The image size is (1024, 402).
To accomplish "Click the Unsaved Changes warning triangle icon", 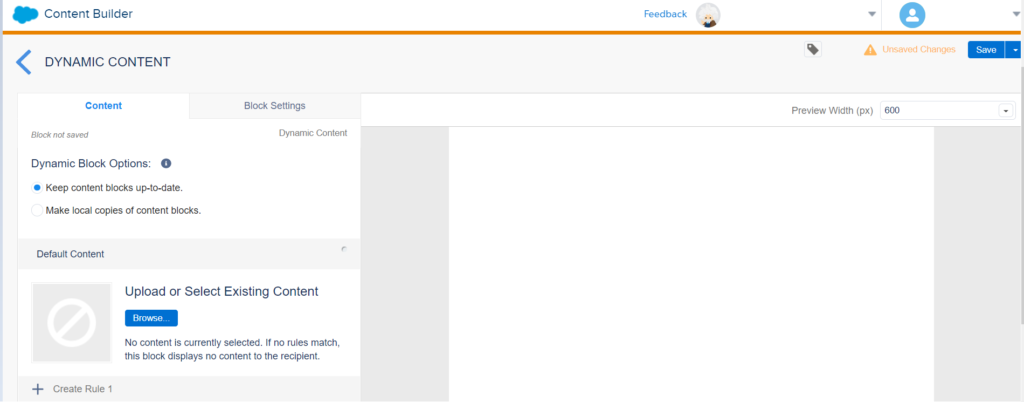I will [871, 50].
